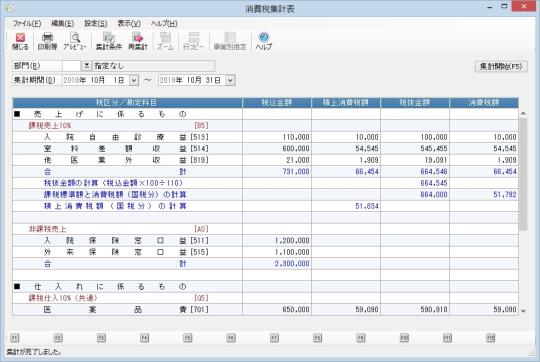Click the 行コピー toolbar icon
This screenshot has width=540, height=362.
tap(194, 41)
